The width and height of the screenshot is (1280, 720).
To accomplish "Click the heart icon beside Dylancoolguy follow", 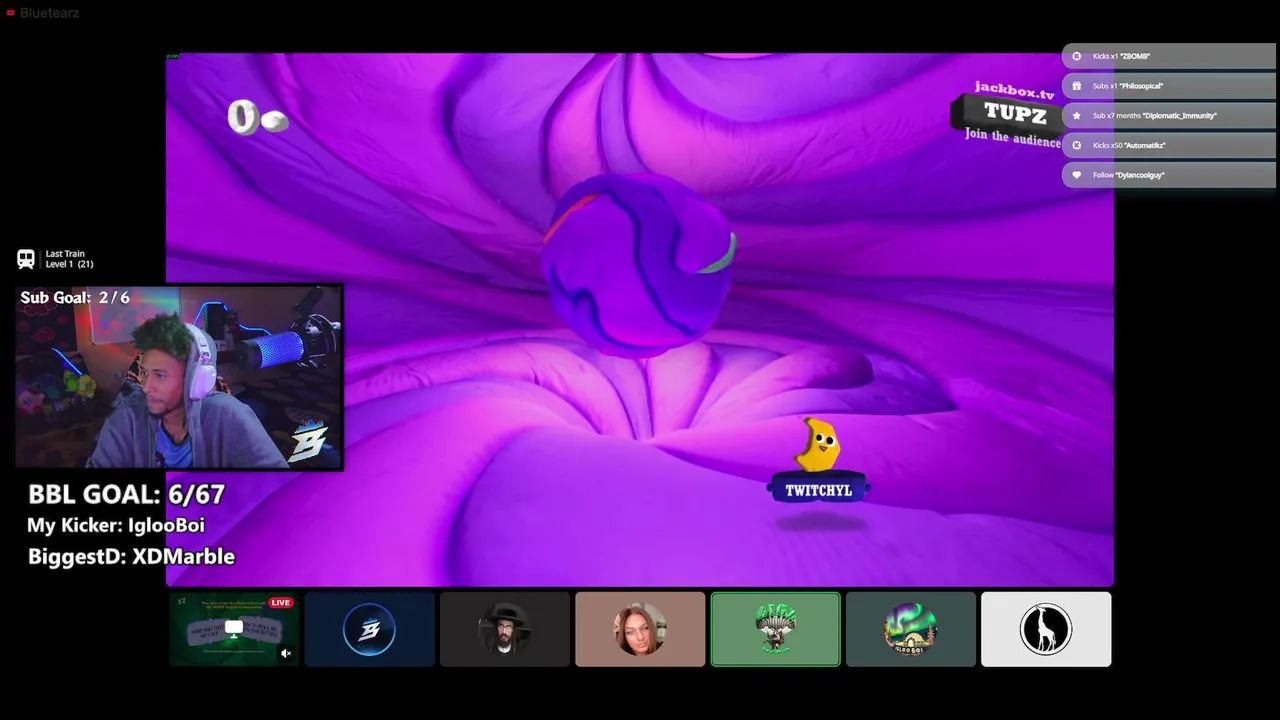I will point(1077,175).
